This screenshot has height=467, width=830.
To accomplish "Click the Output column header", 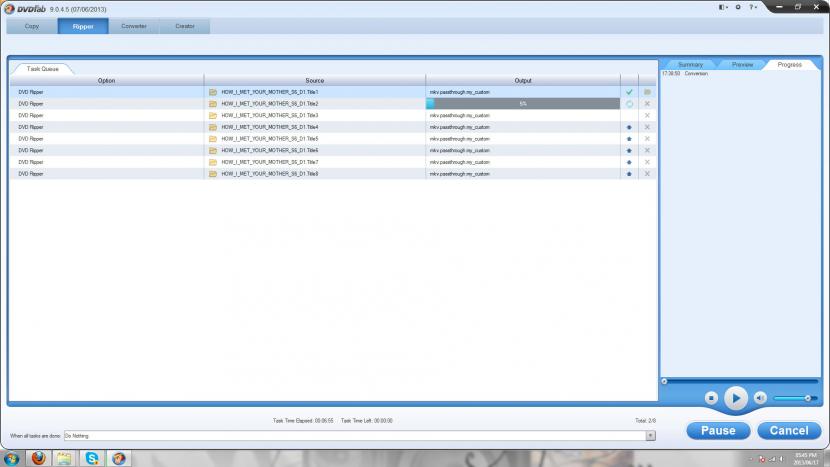I will pyautogui.click(x=523, y=80).
